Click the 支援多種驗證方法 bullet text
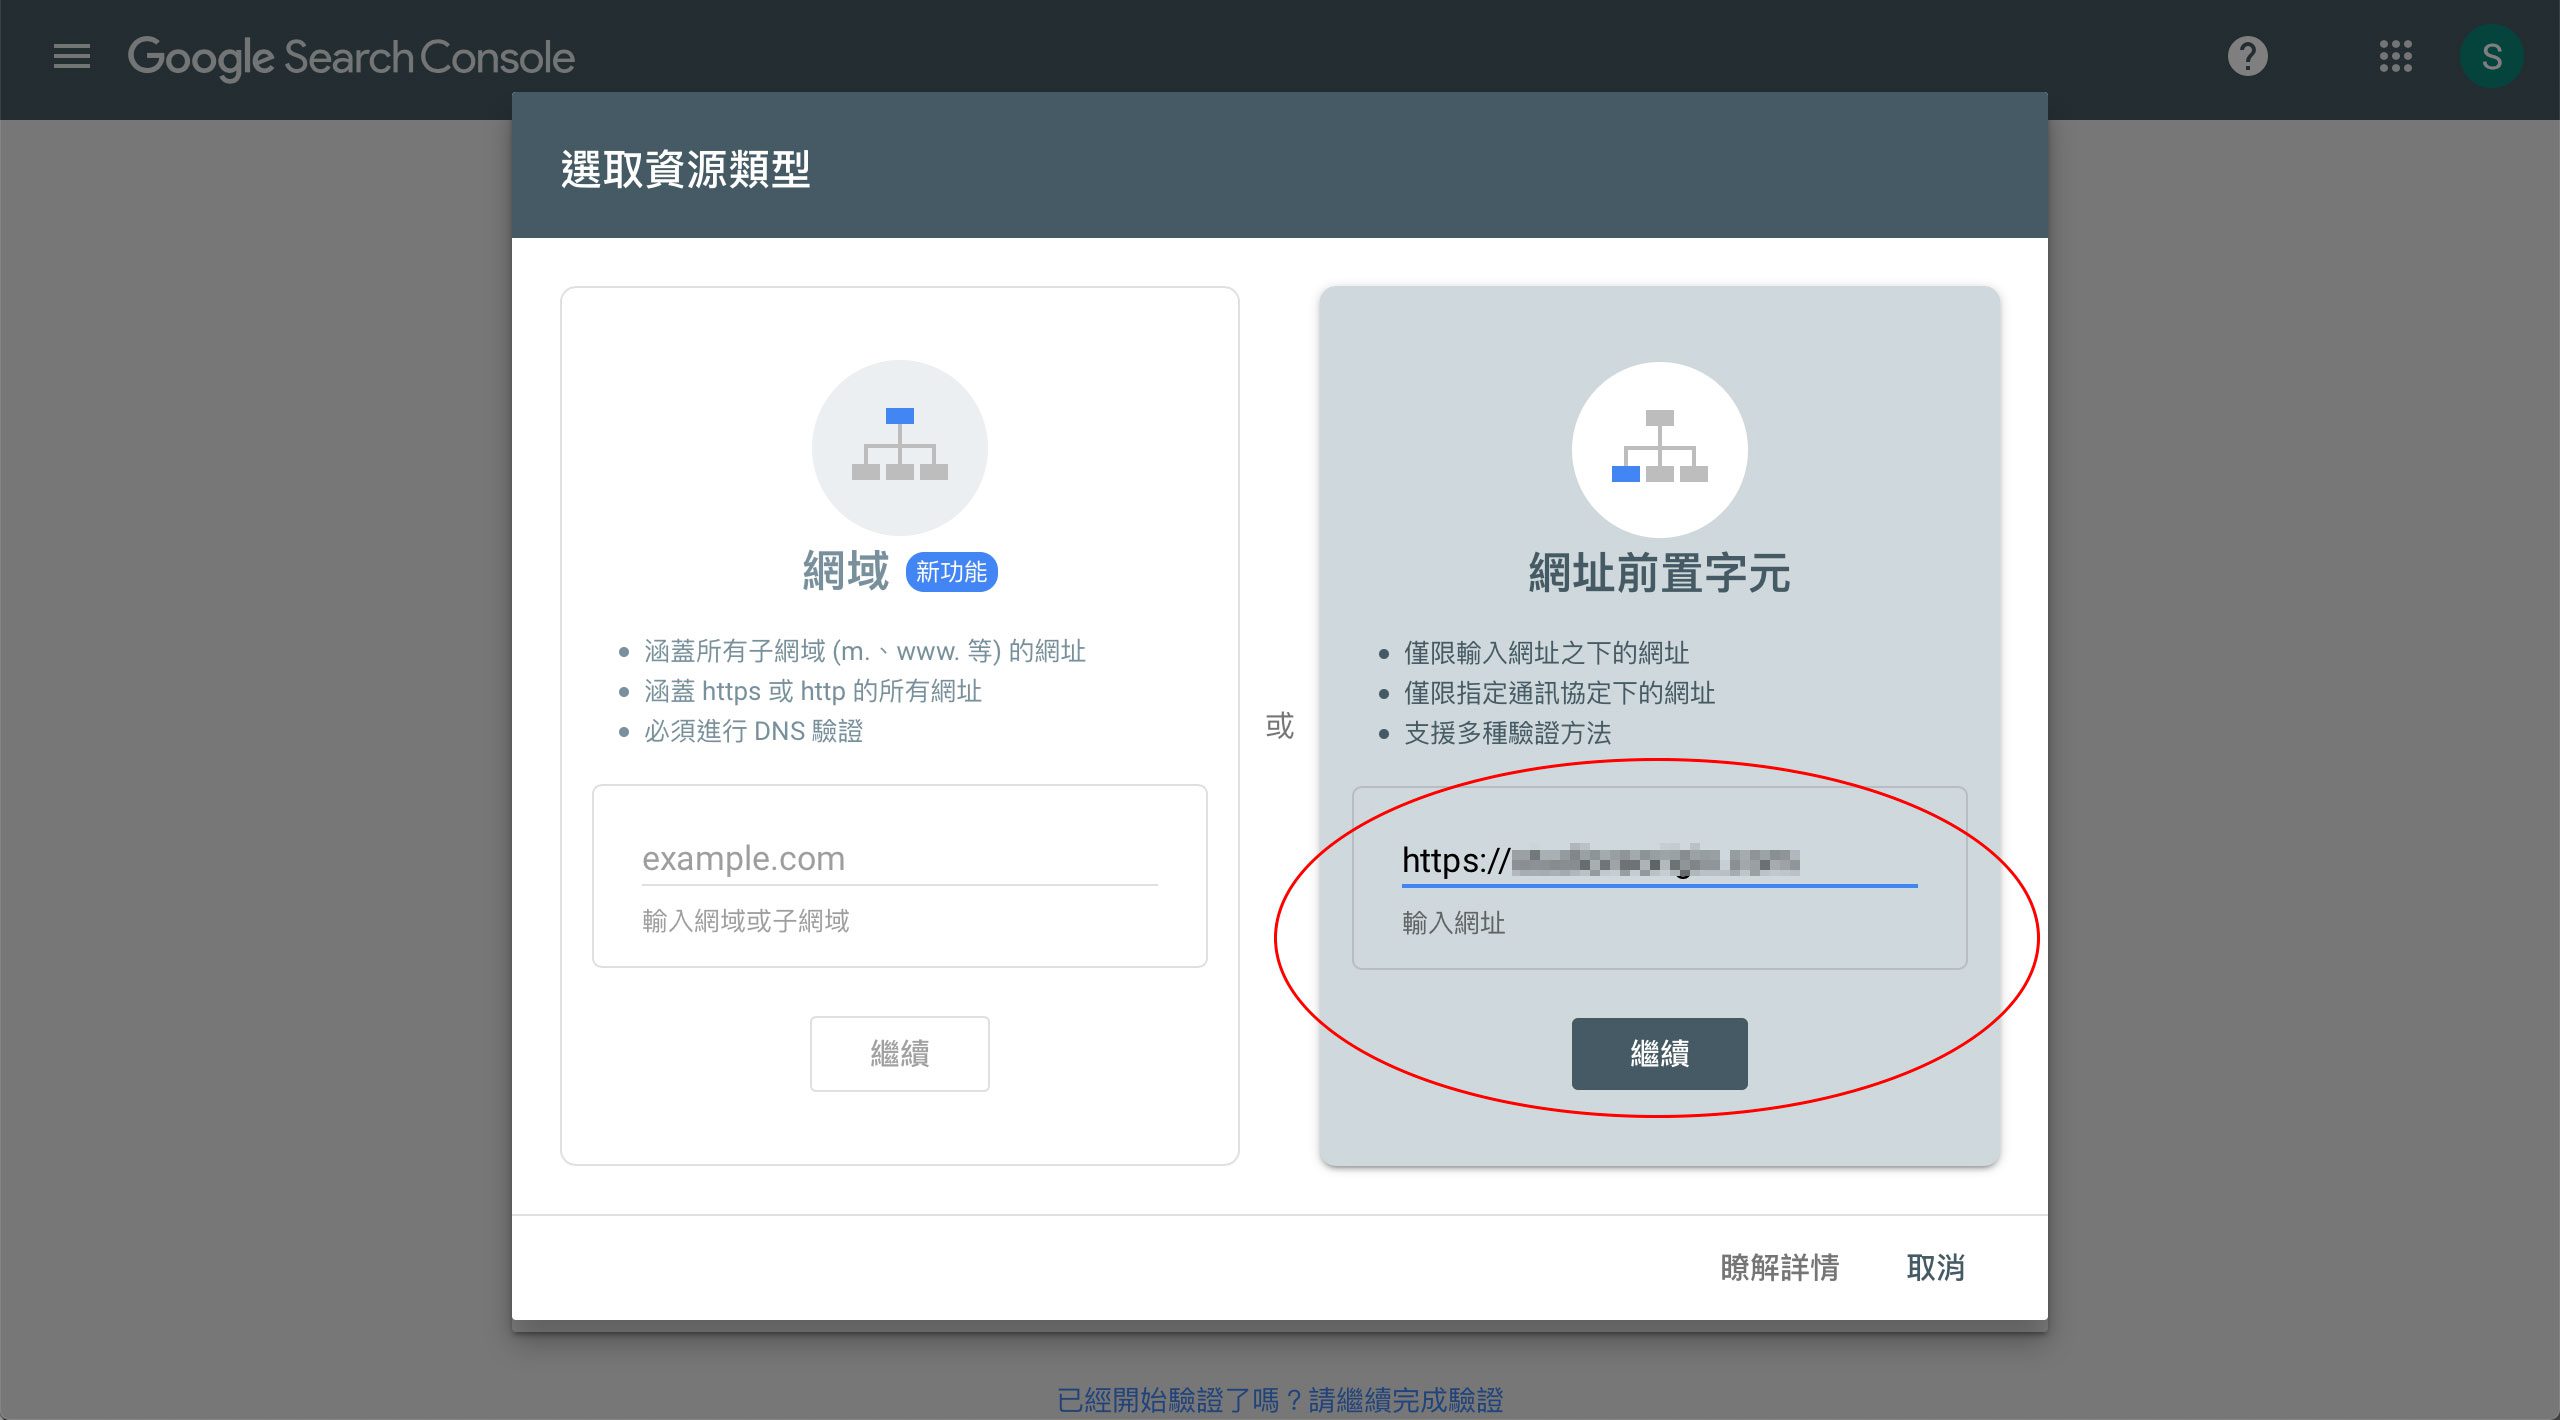Viewport: 2560px width, 1420px height. pyautogui.click(x=1507, y=733)
